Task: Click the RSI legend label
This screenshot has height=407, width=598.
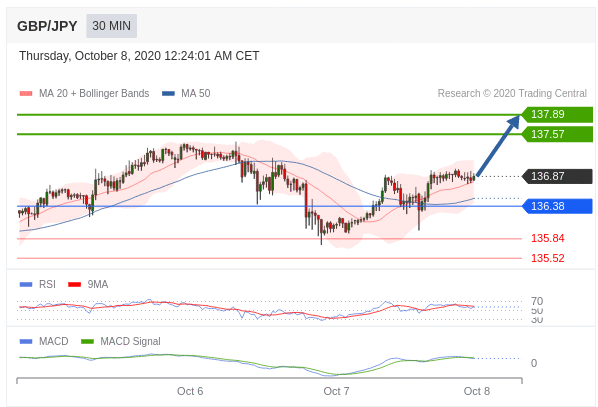Action: click(x=47, y=285)
